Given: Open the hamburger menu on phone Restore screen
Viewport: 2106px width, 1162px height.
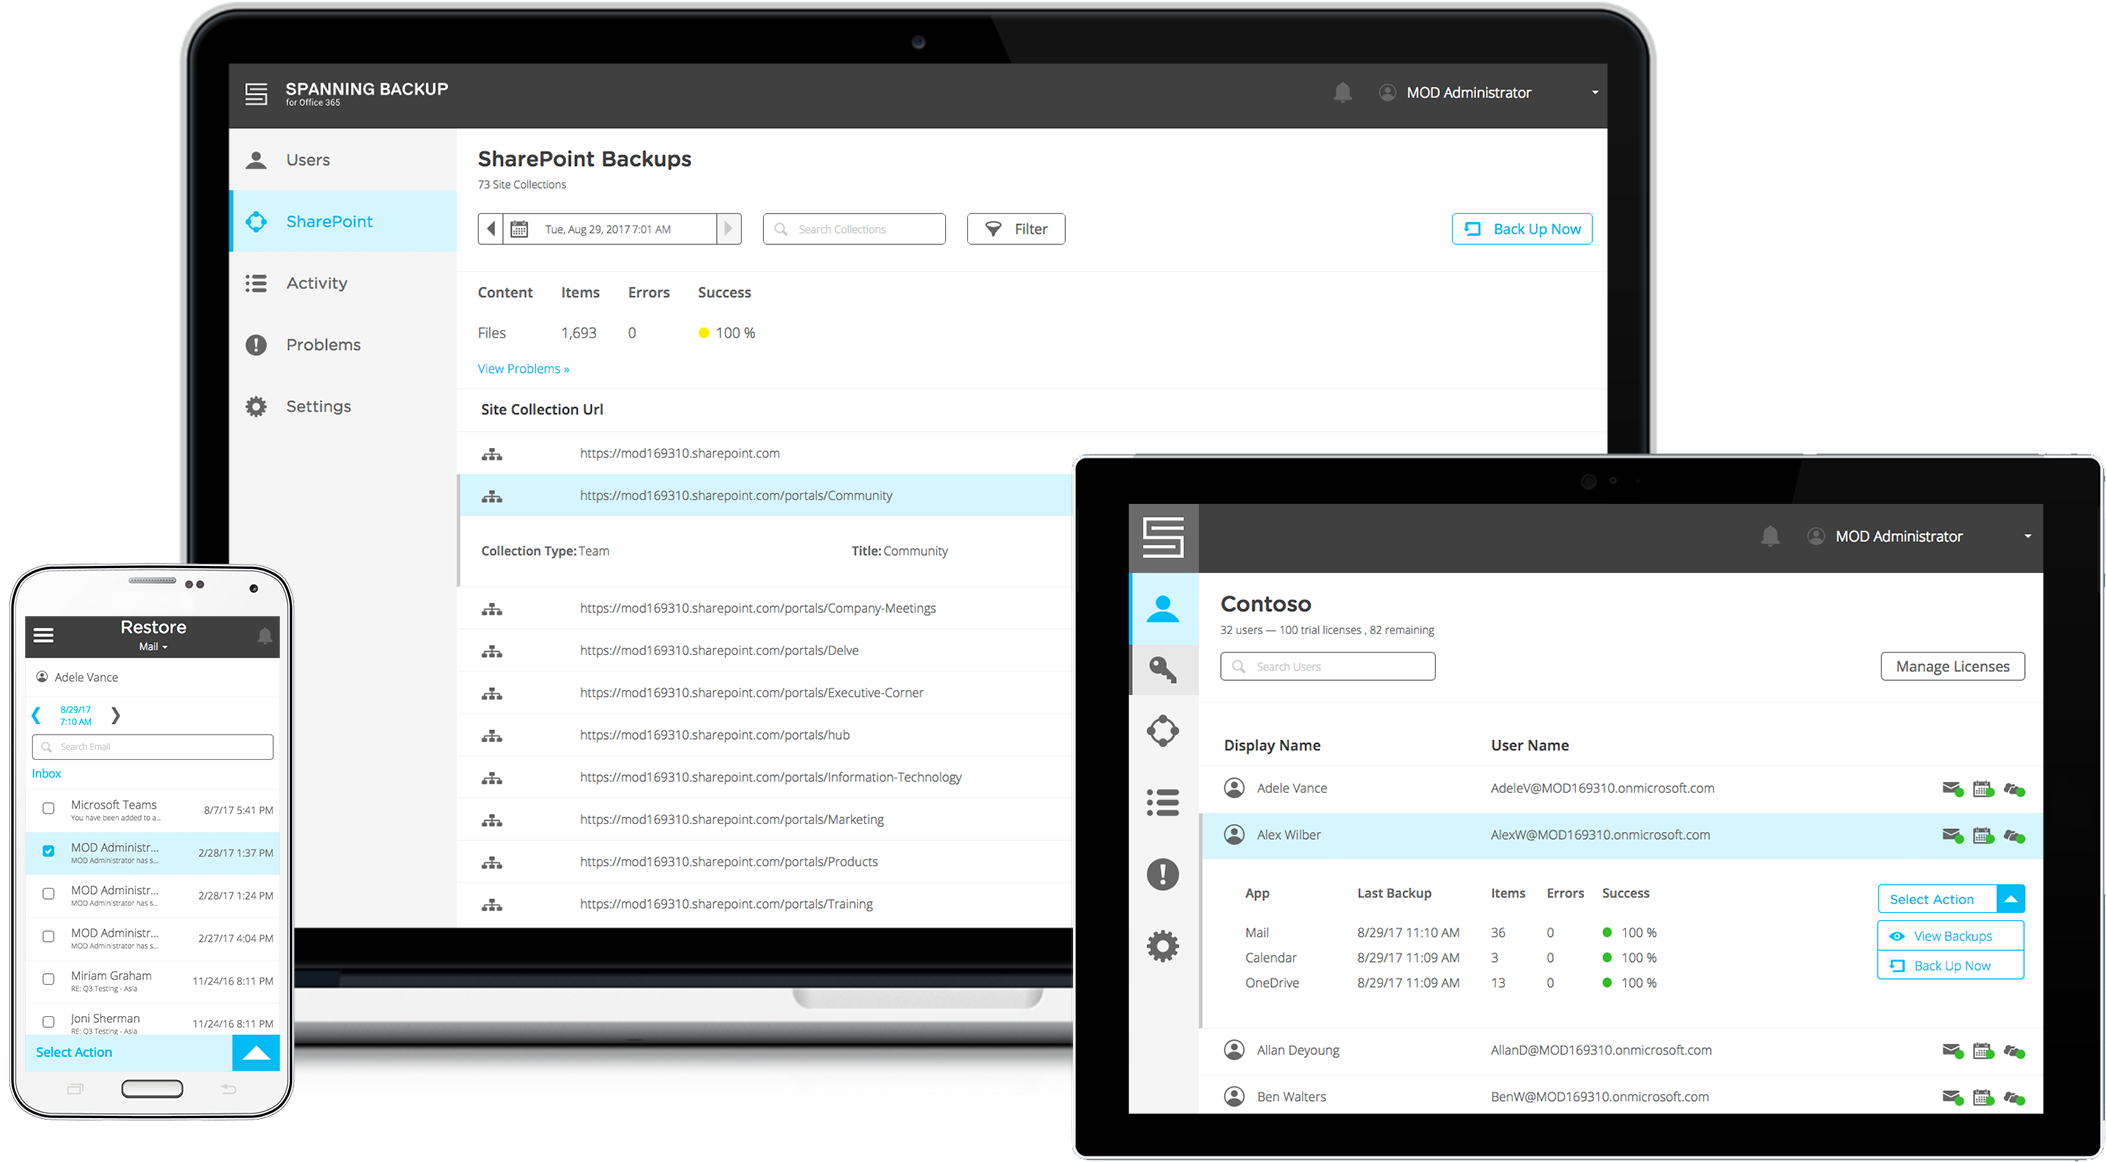Looking at the screenshot, I should [43, 635].
